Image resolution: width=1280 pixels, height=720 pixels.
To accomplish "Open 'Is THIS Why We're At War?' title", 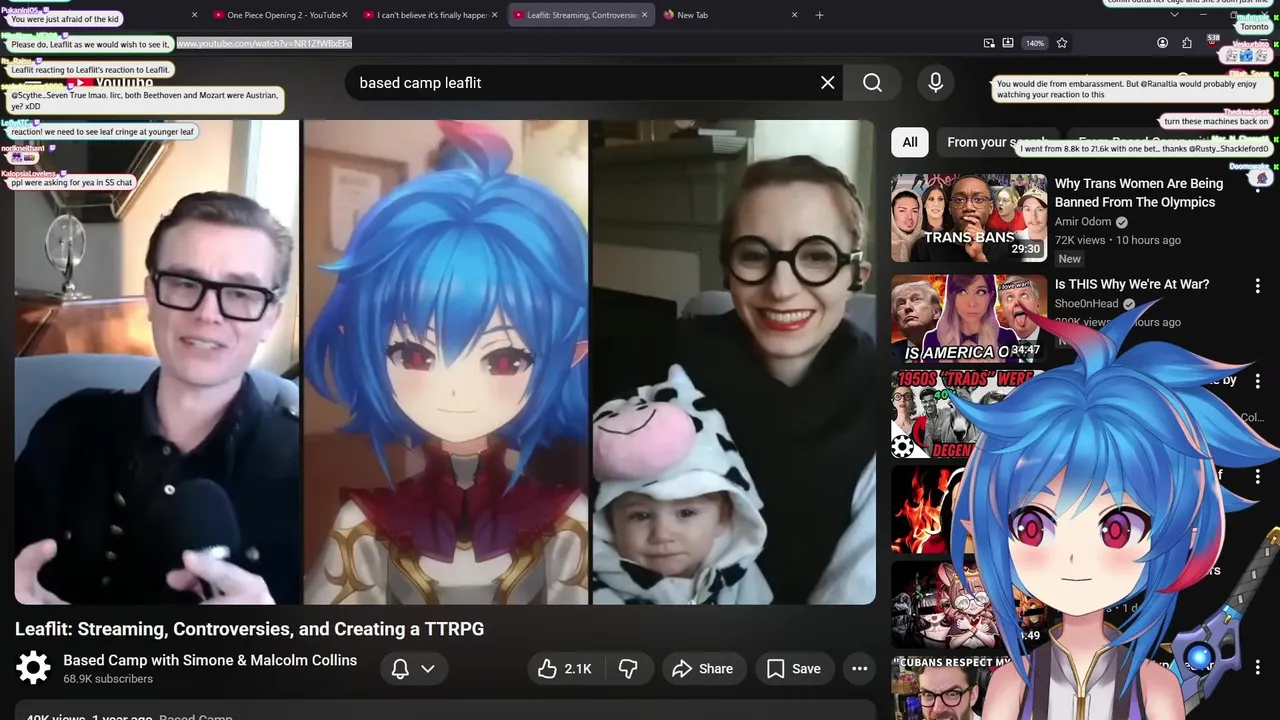I will pyautogui.click(x=1132, y=284).
